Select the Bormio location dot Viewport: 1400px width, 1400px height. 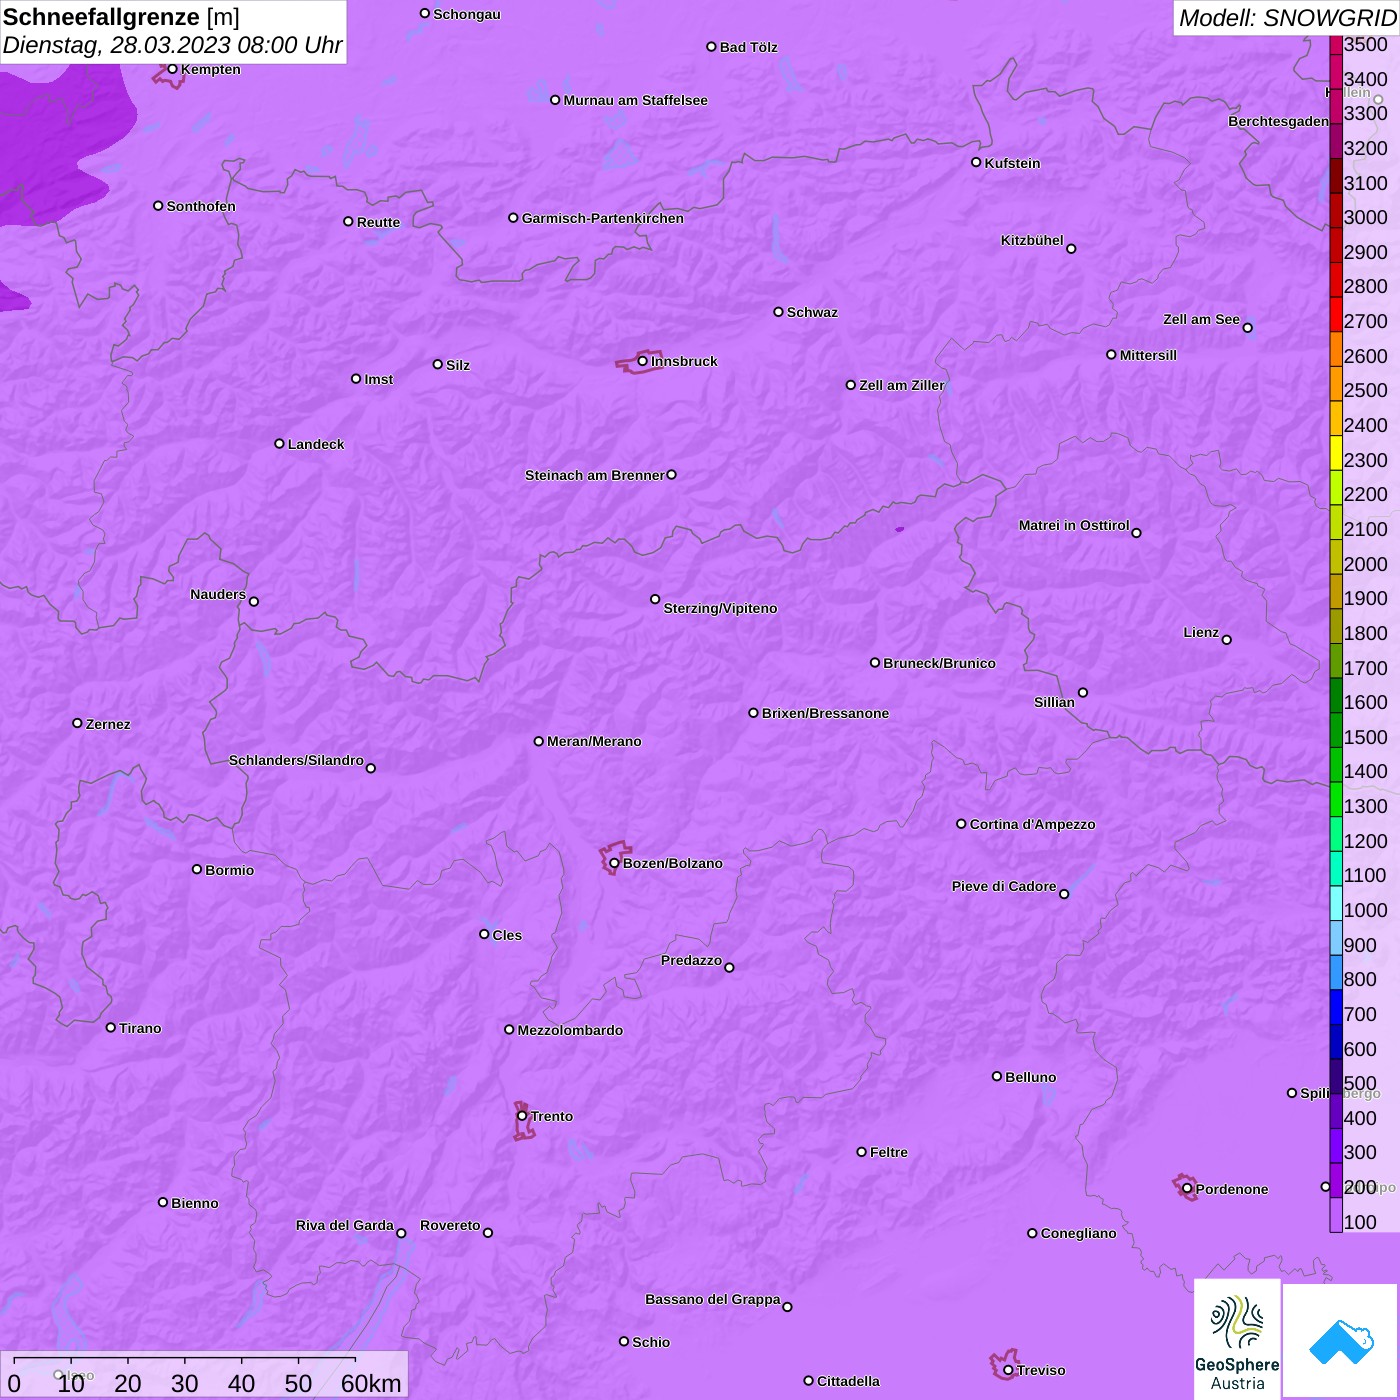coord(197,869)
